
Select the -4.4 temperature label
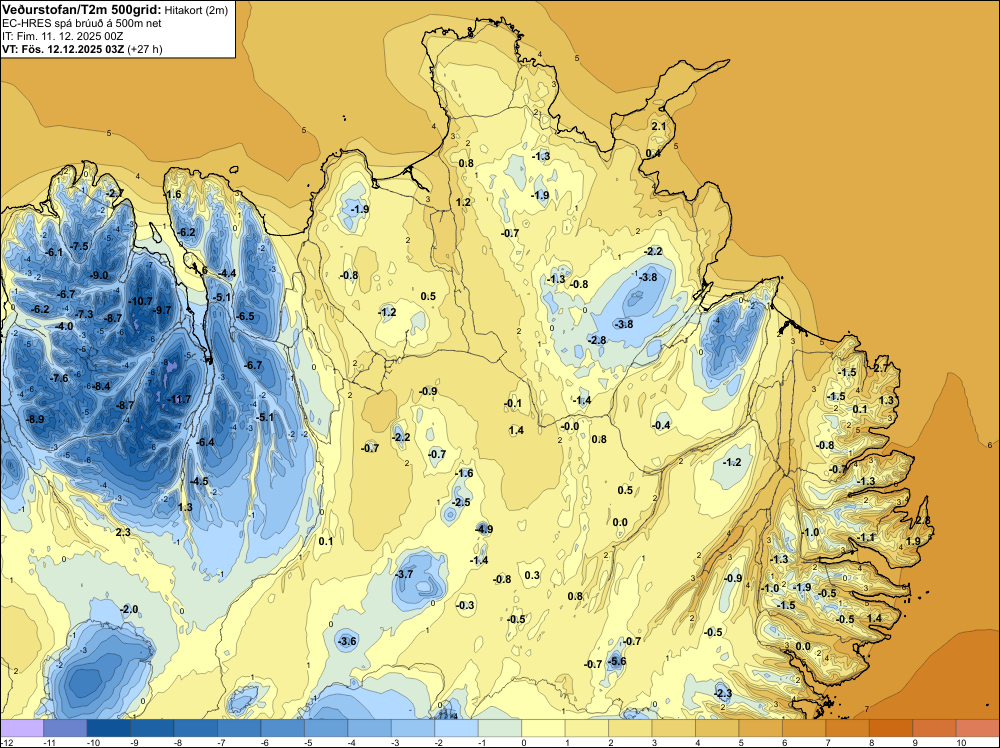point(227,274)
